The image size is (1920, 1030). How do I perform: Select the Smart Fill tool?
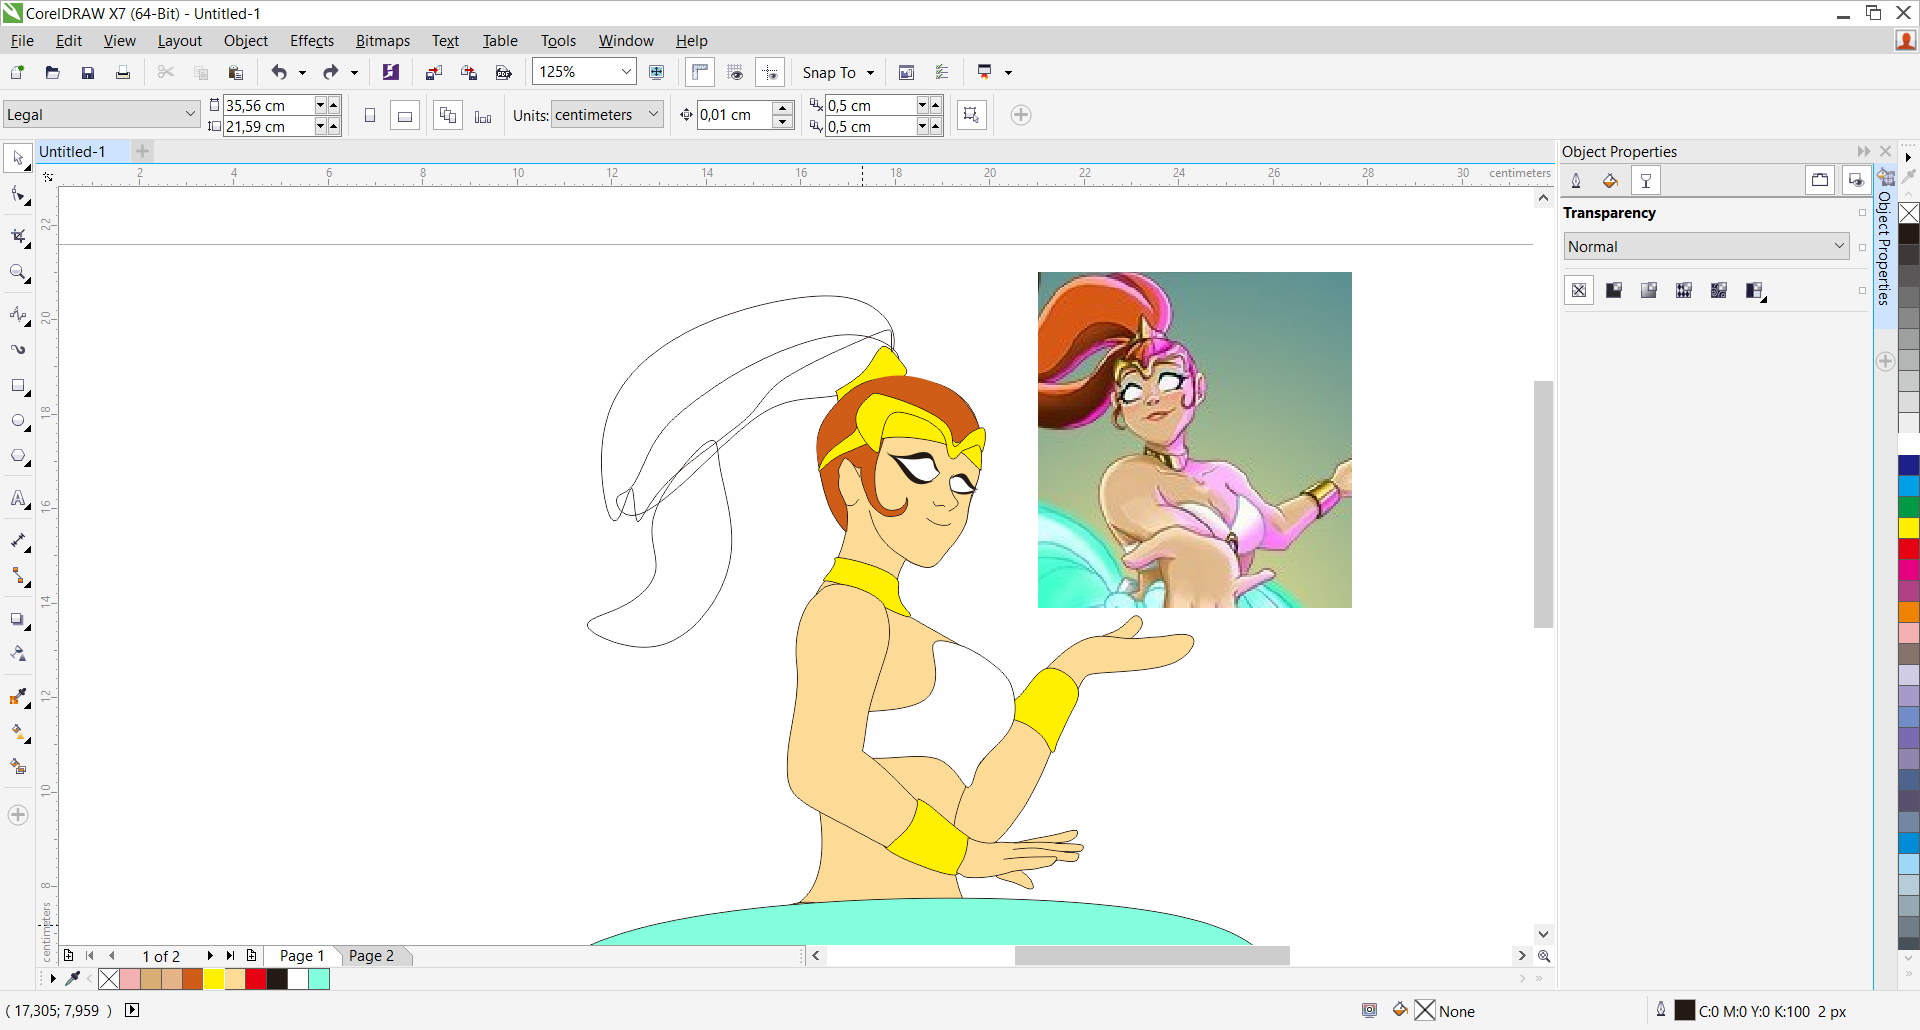[x=18, y=767]
